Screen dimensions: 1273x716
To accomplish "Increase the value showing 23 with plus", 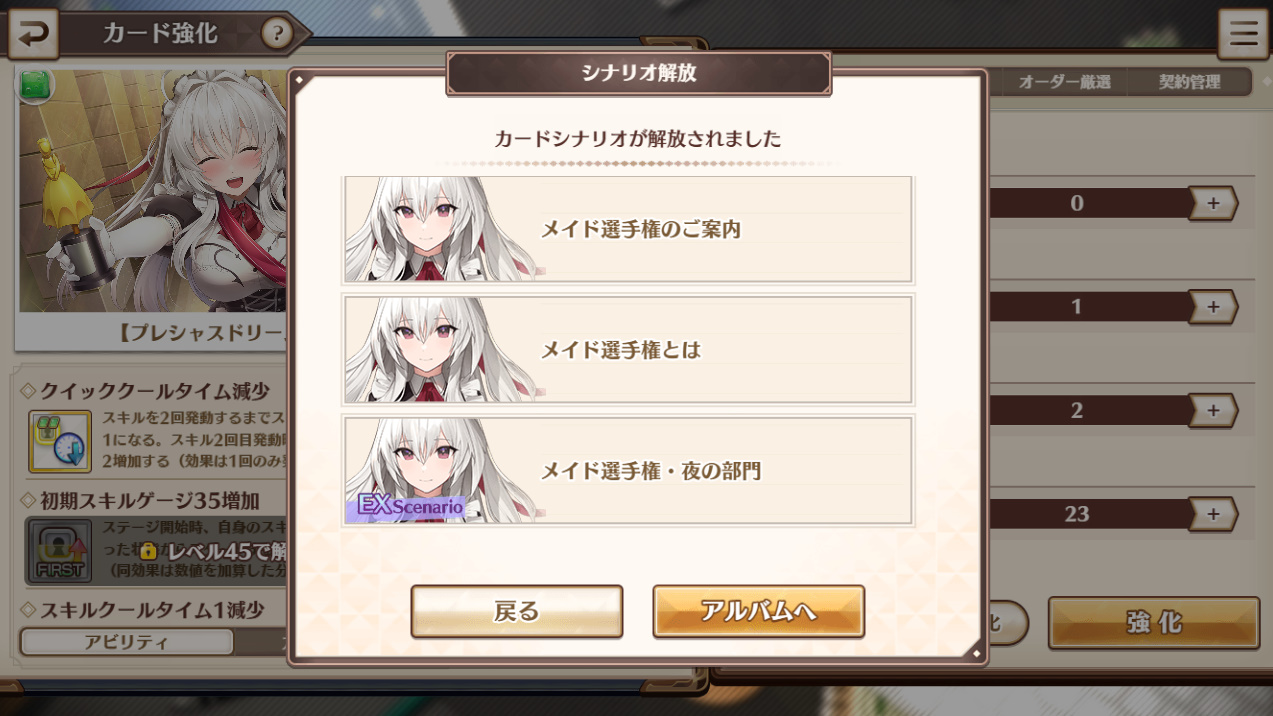I will coord(1213,514).
